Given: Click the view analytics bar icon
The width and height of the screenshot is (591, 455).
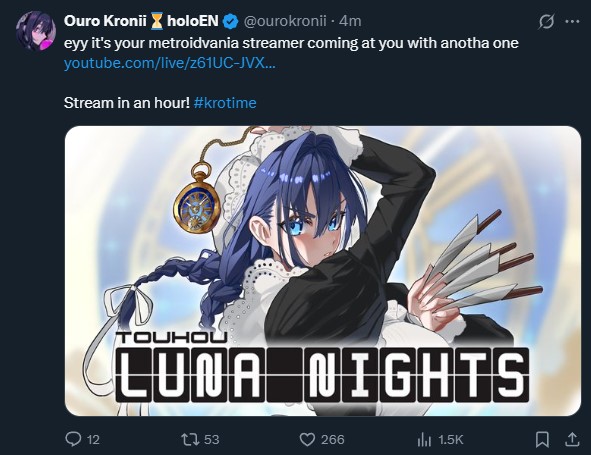Looking at the screenshot, I should 424,440.
